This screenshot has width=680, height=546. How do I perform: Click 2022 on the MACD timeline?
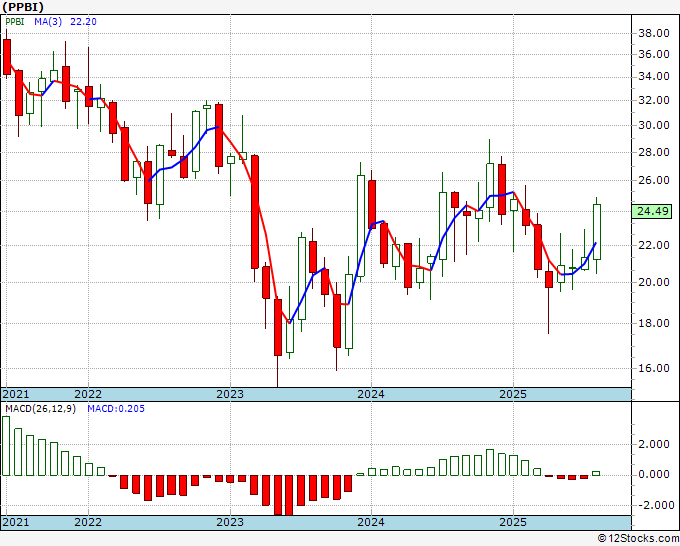[88, 522]
